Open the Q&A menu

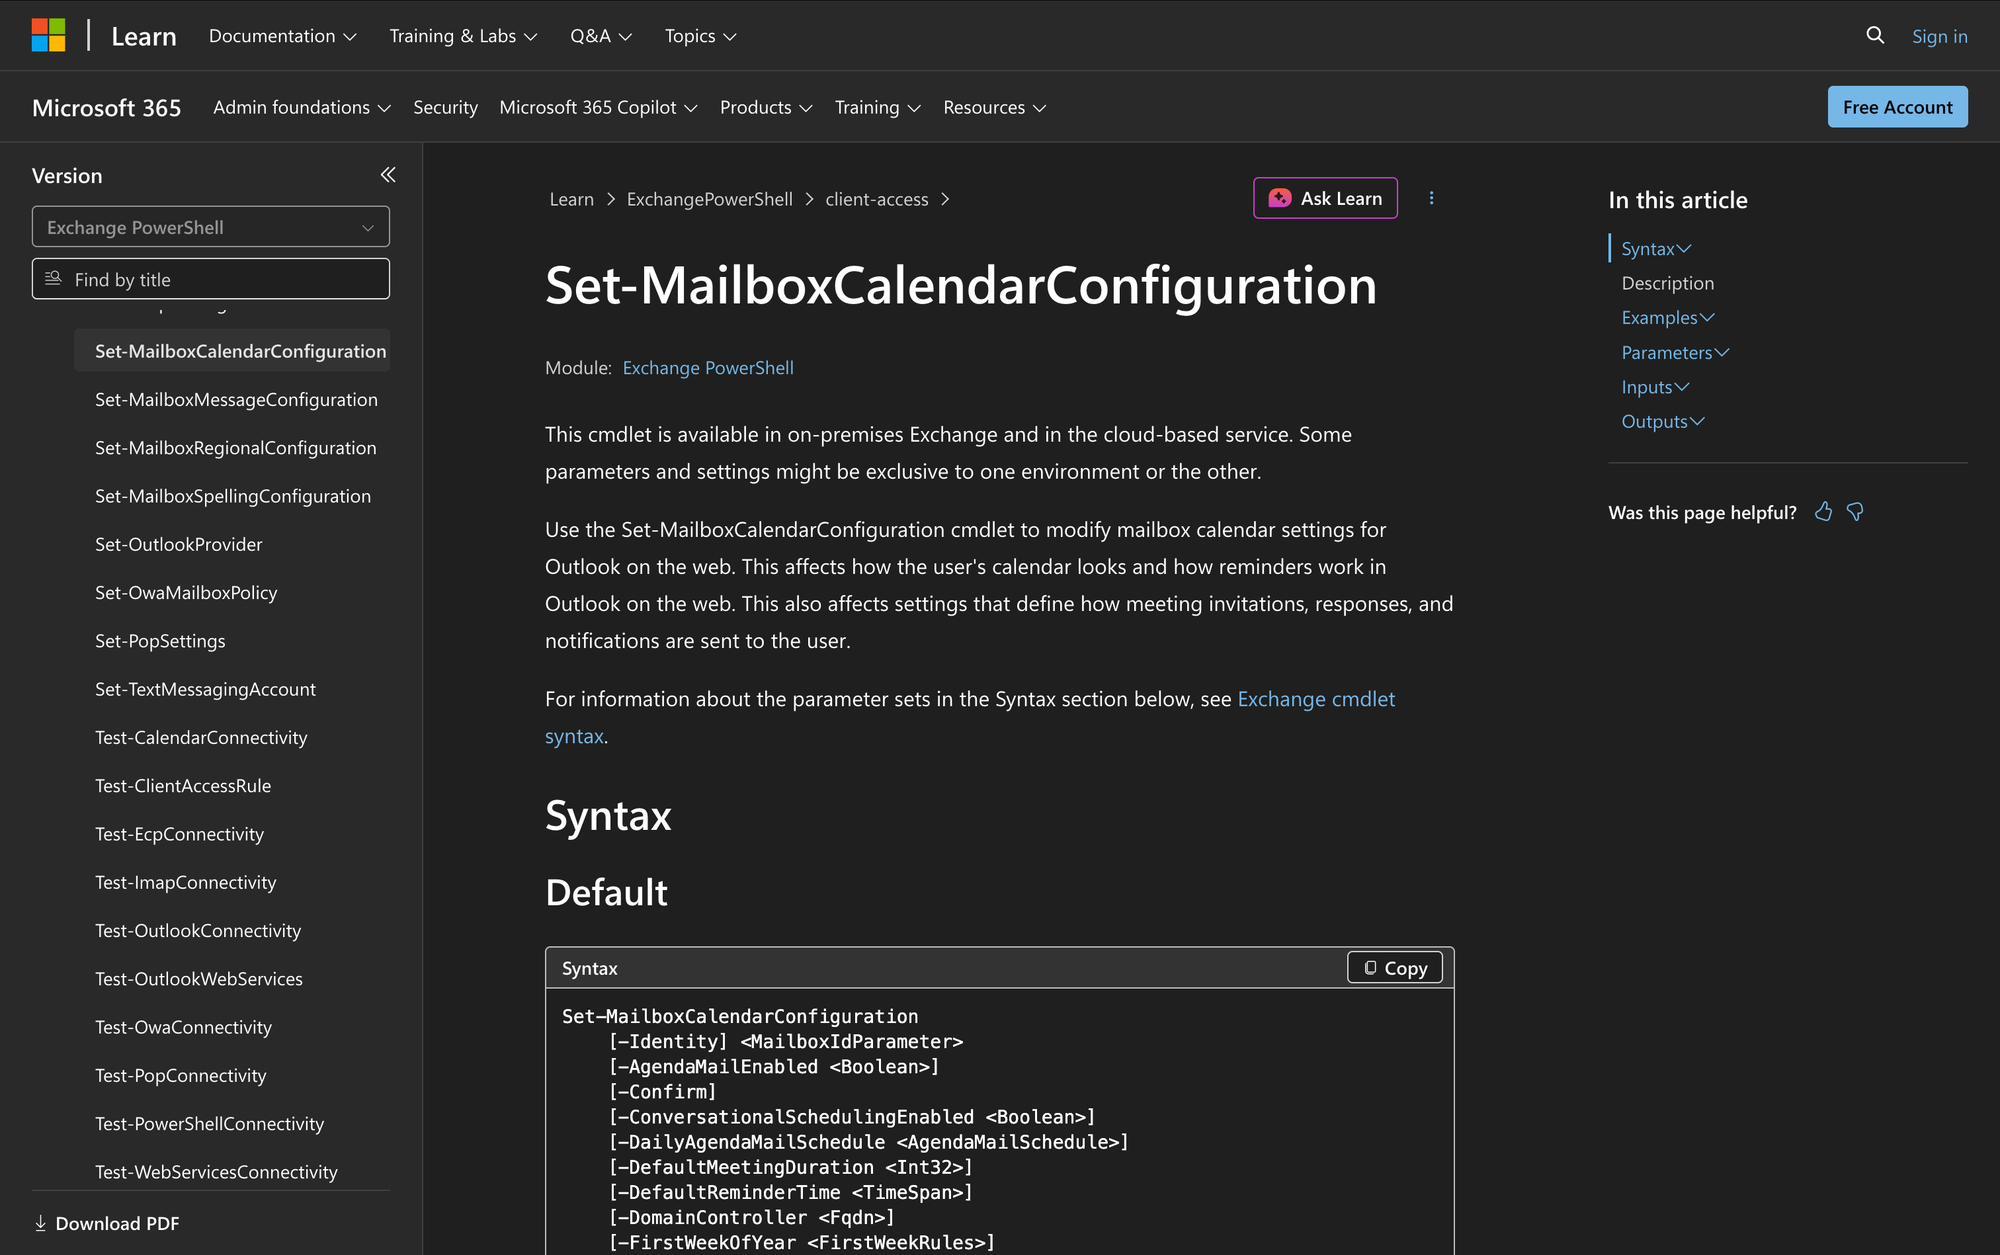click(x=601, y=36)
